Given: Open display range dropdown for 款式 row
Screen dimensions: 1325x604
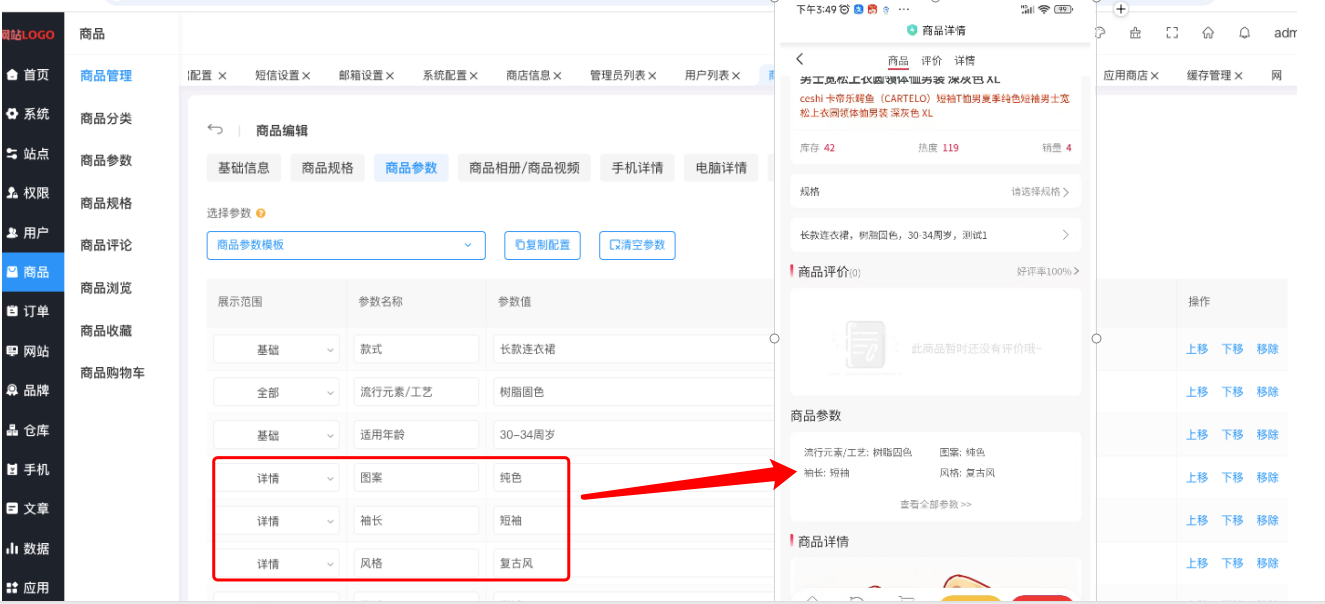Looking at the screenshot, I should pyautogui.click(x=276, y=350).
